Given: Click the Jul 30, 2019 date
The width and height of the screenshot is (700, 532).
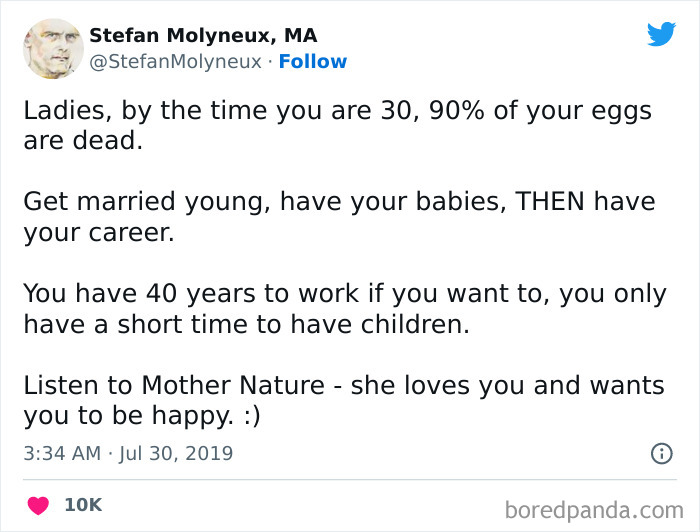Looking at the screenshot, I should pos(178,453).
